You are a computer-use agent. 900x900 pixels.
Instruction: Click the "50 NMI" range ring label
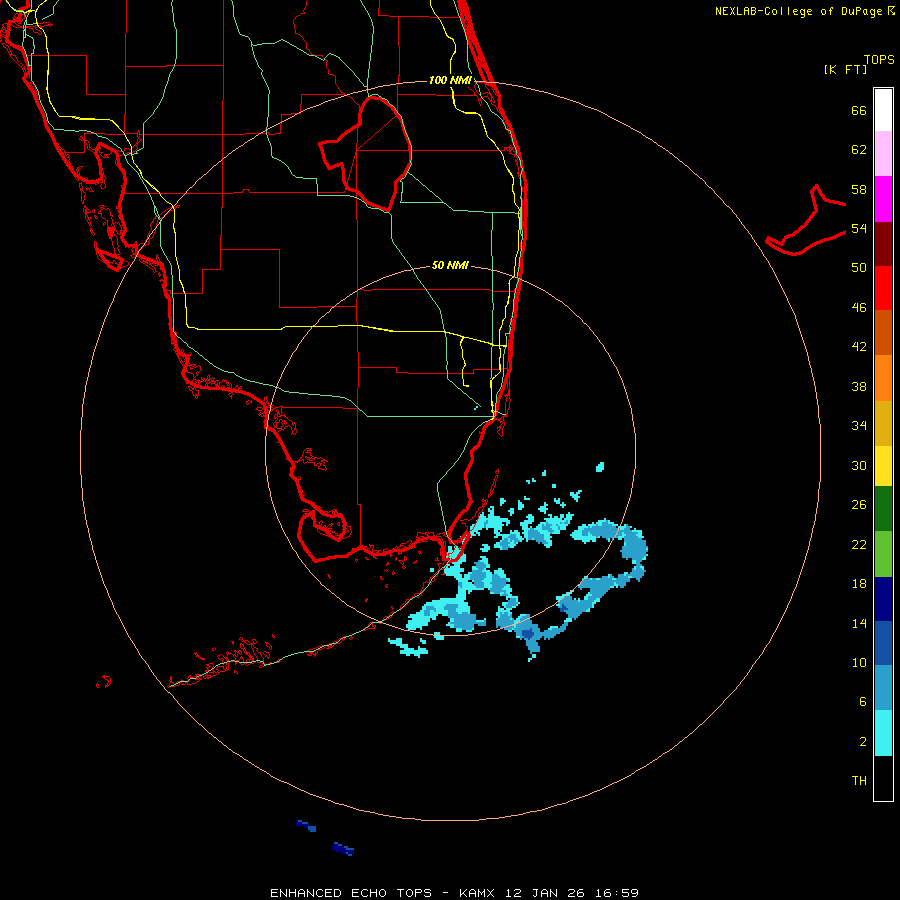[450, 265]
